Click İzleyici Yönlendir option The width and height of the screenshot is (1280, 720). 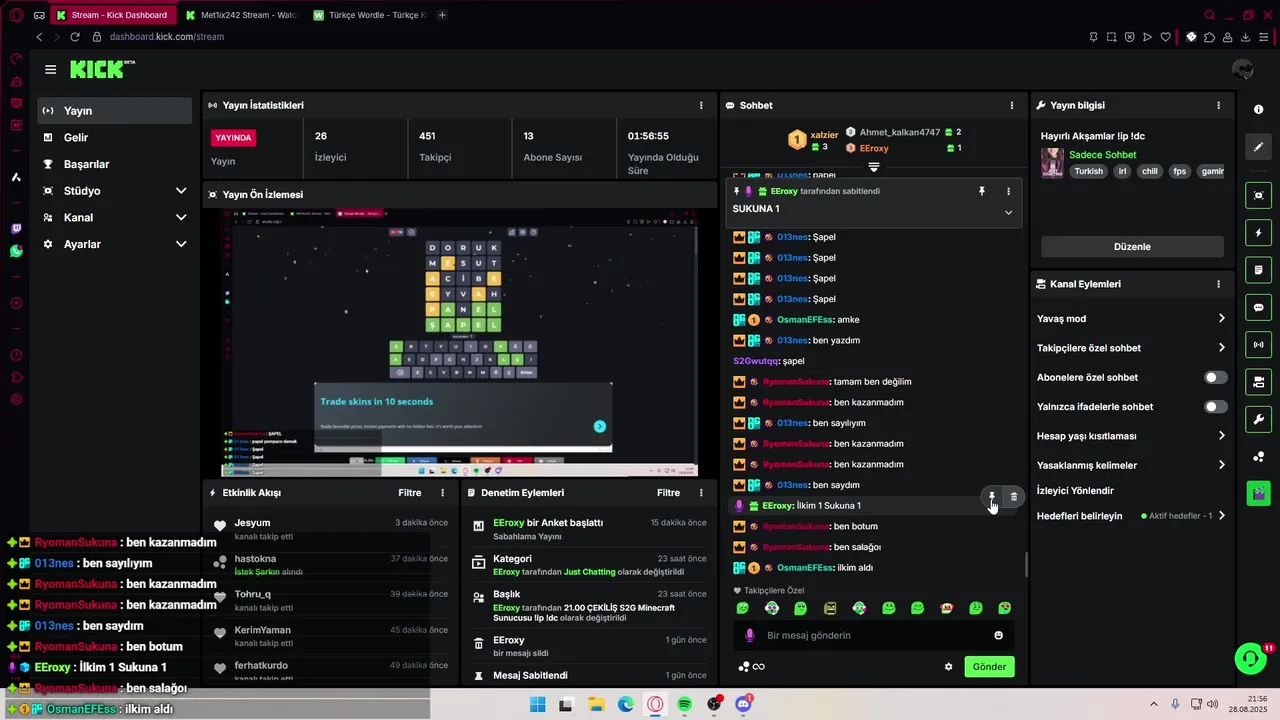pyautogui.click(x=1075, y=491)
